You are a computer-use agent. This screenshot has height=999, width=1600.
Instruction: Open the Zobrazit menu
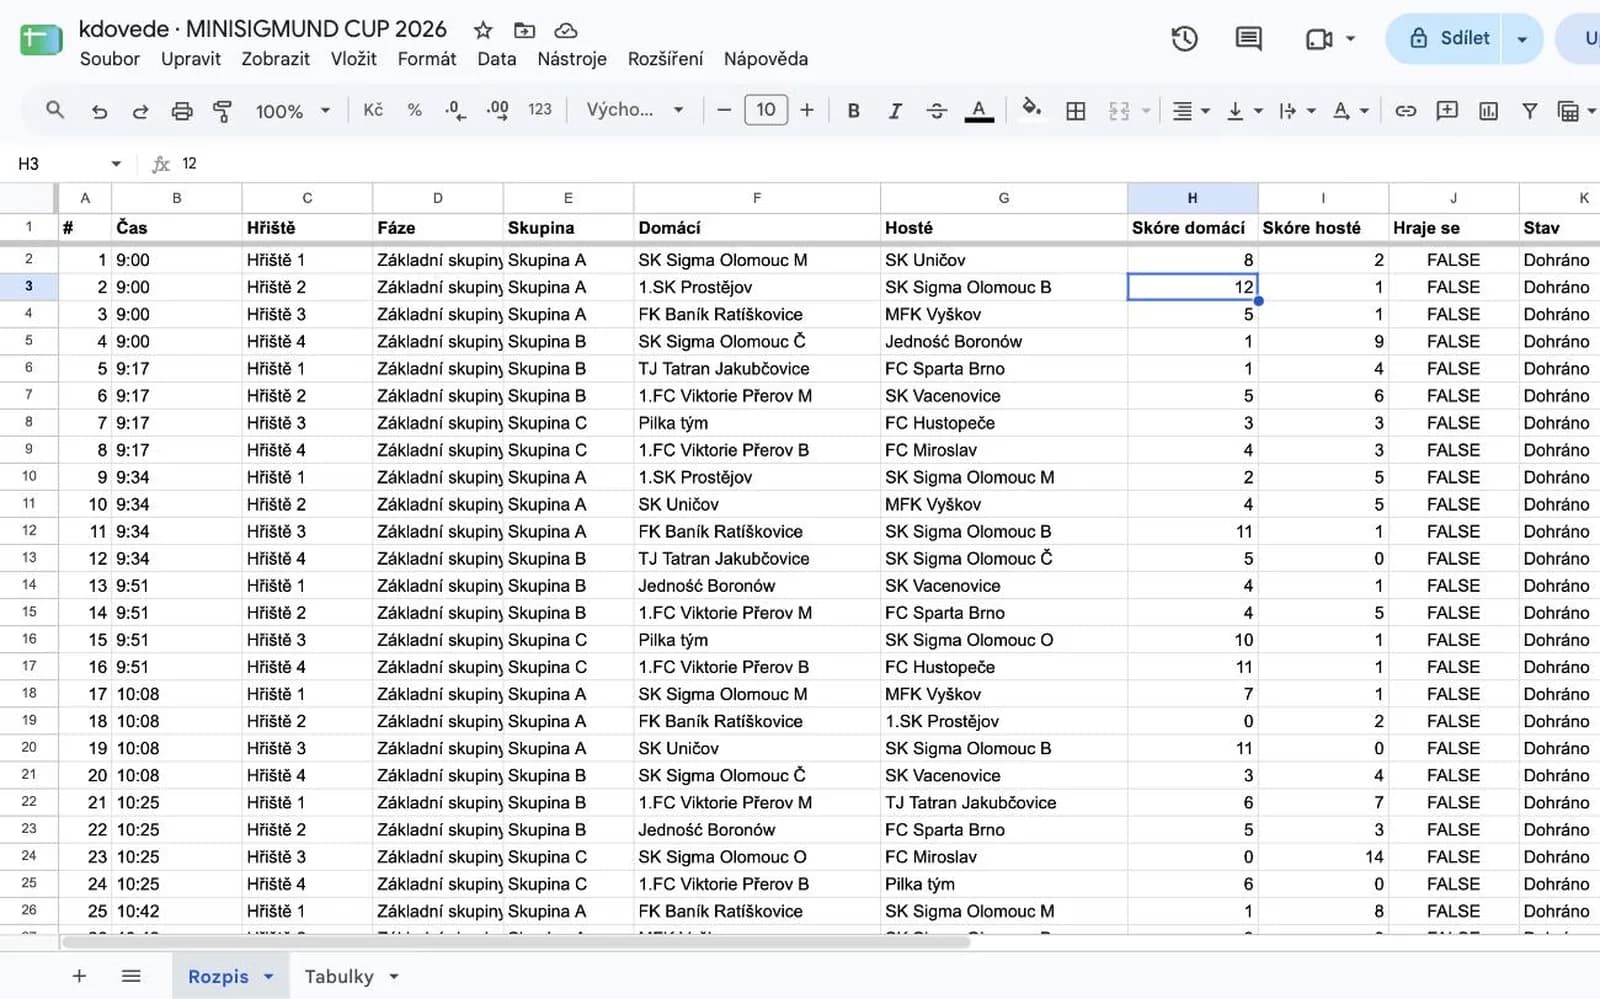275,59
